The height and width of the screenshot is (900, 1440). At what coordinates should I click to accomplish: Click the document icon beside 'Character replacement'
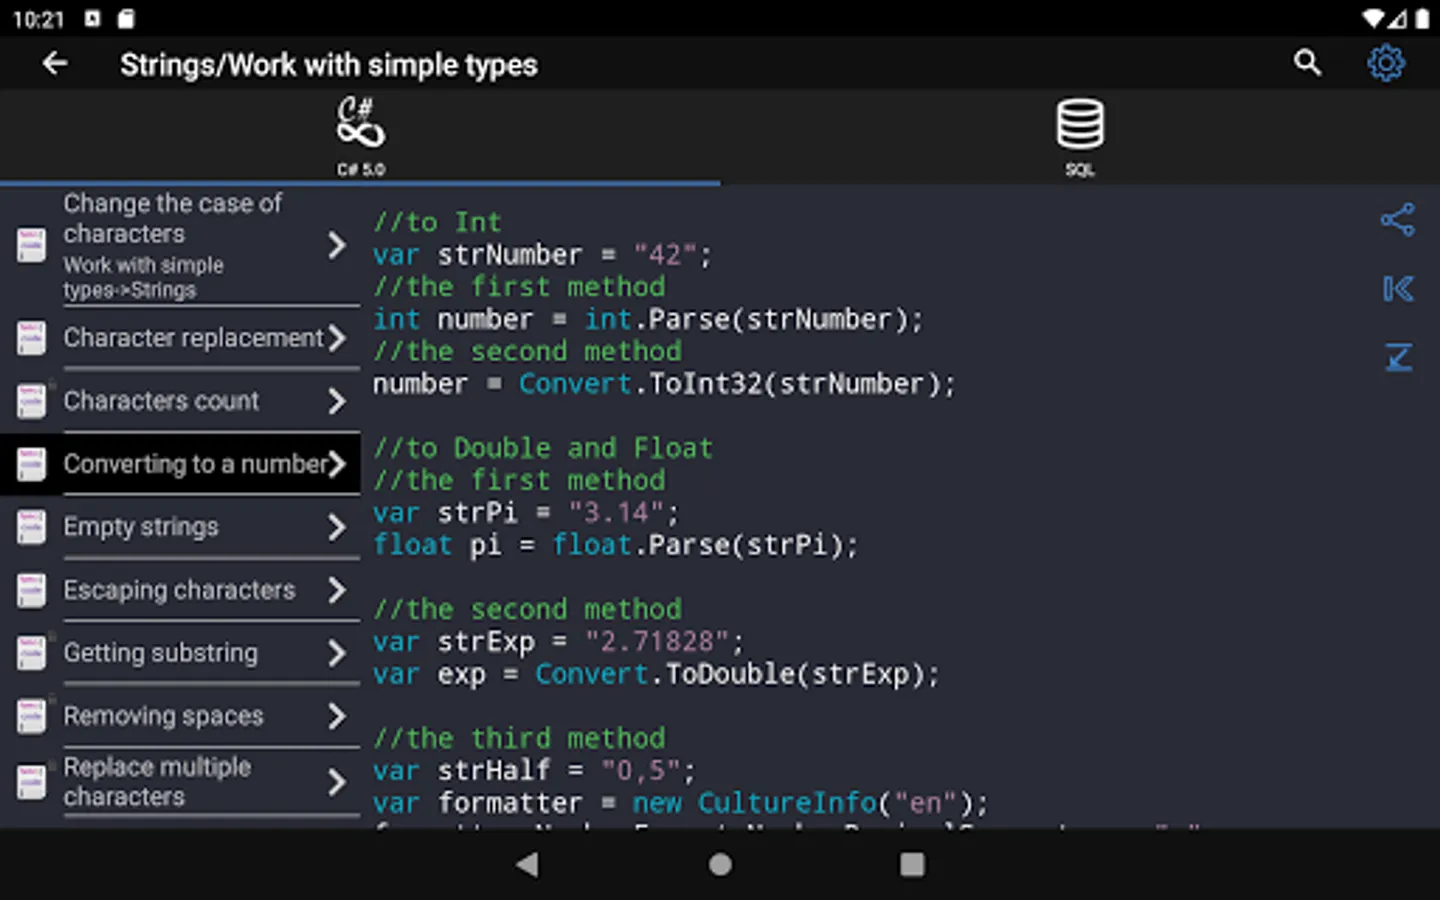(31, 338)
